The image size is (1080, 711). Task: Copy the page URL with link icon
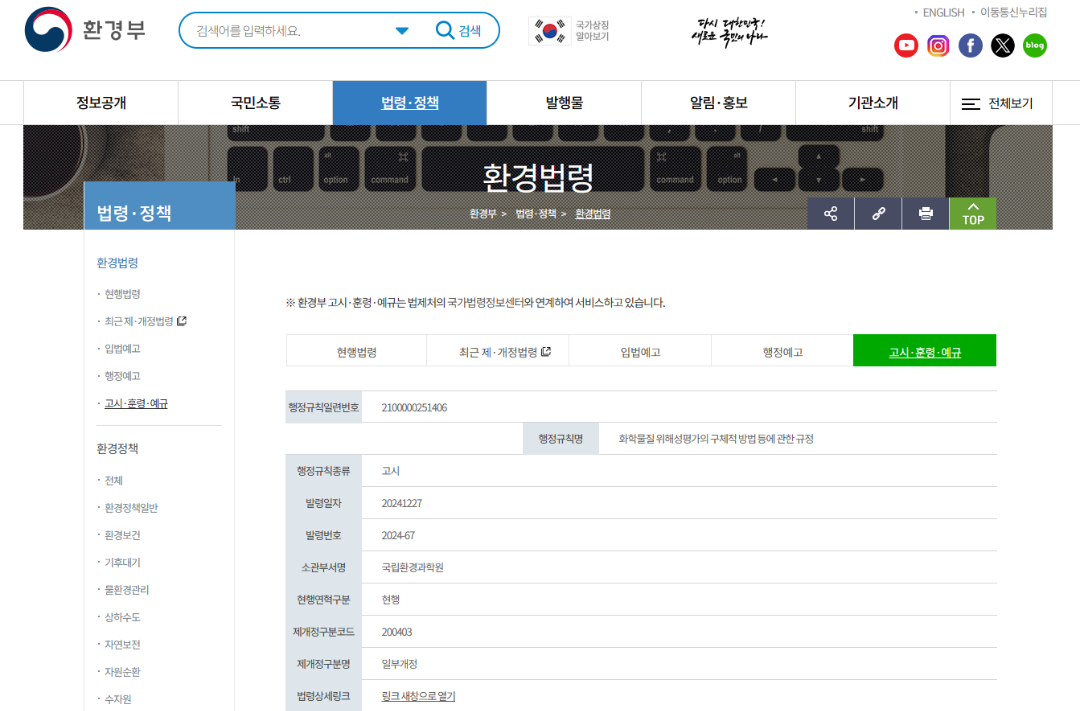click(x=878, y=214)
